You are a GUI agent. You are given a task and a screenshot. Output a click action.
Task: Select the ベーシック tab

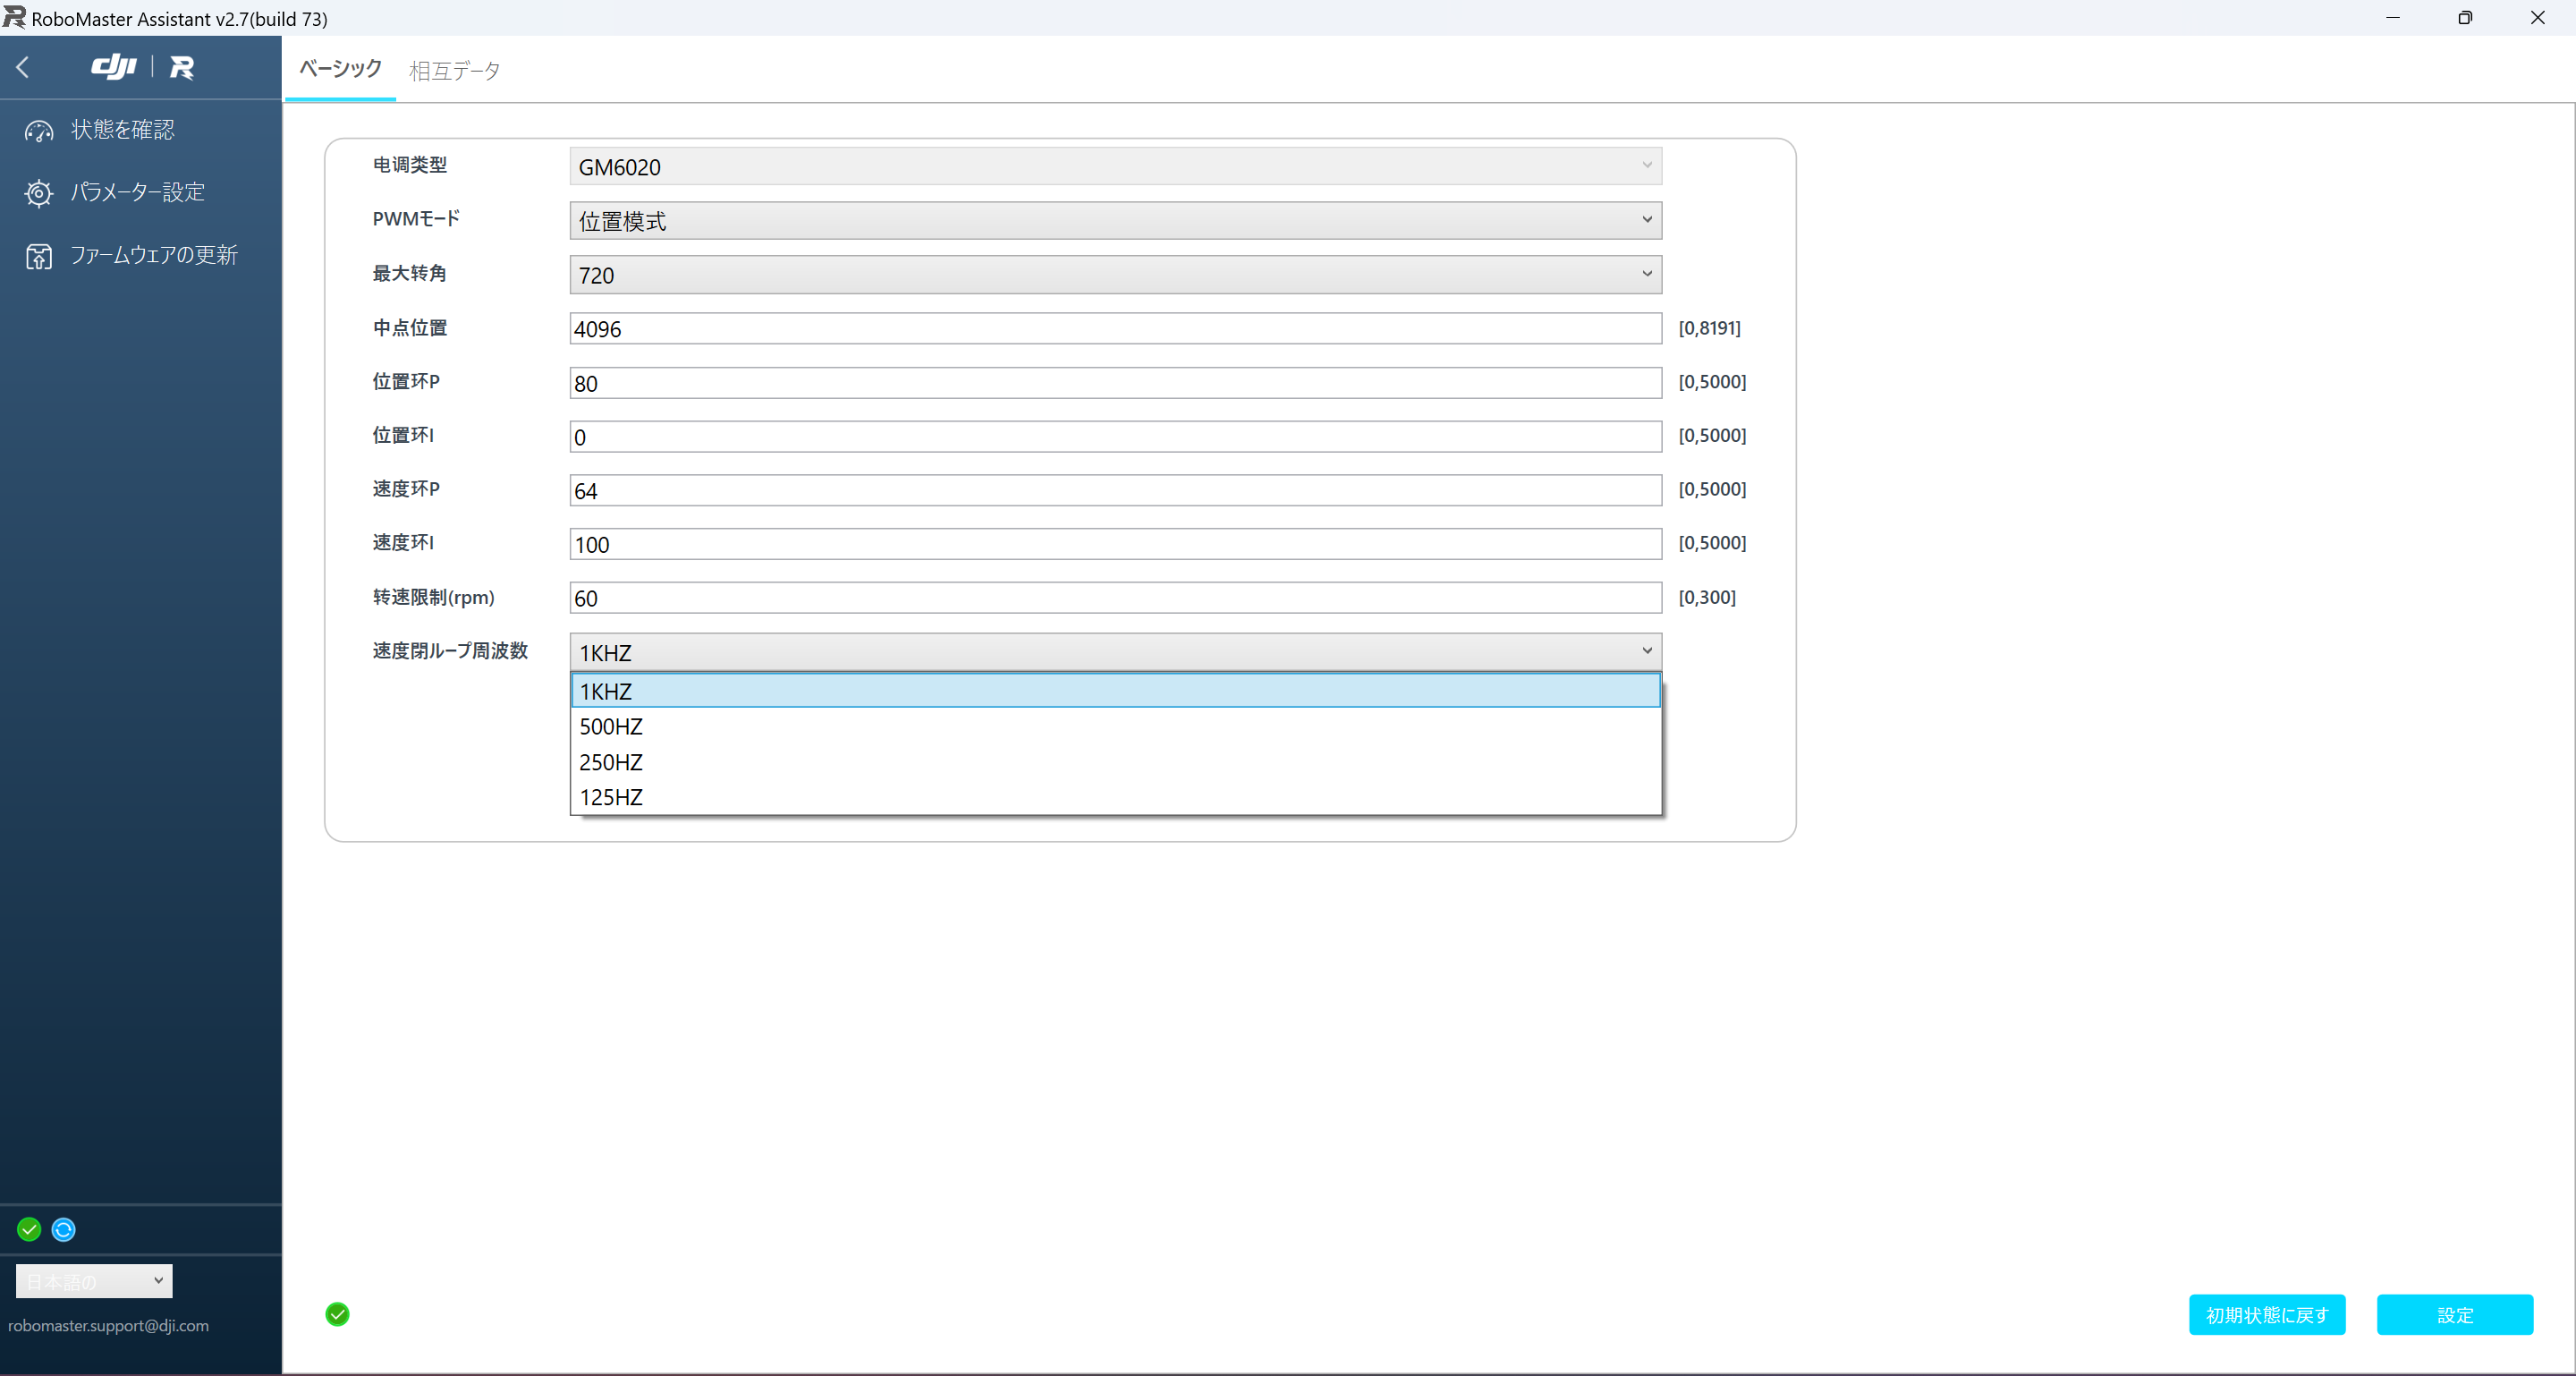tap(339, 70)
